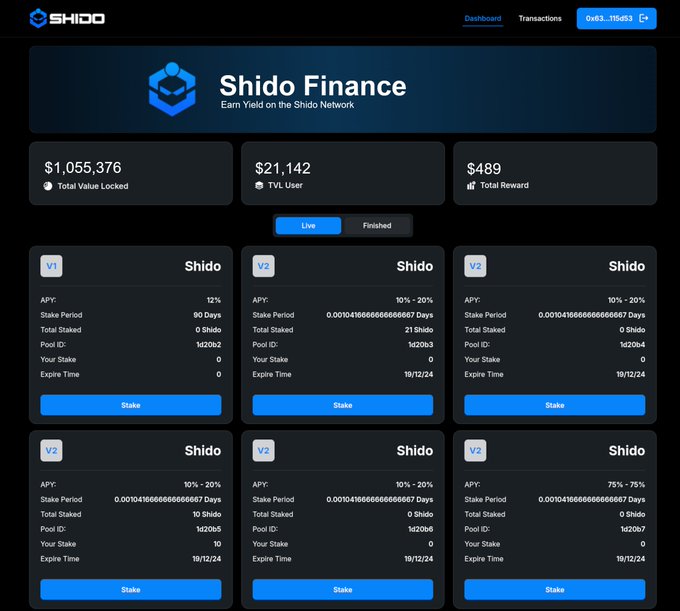680x611 pixels.
Task: Stake in pool 1d20b2
Action: click(x=131, y=405)
